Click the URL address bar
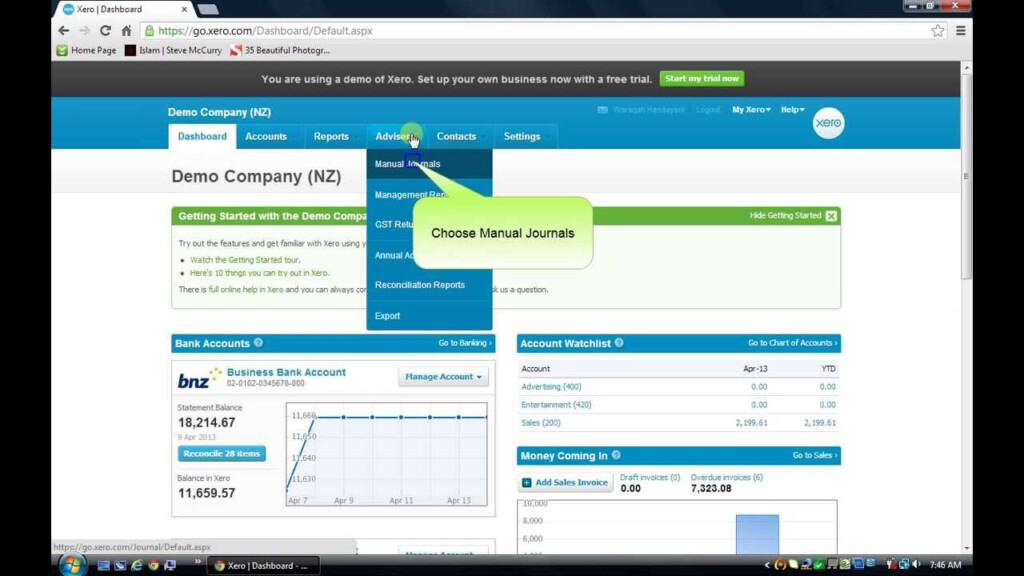Screen dimensions: 1024x576 click(x=536, y=31)
